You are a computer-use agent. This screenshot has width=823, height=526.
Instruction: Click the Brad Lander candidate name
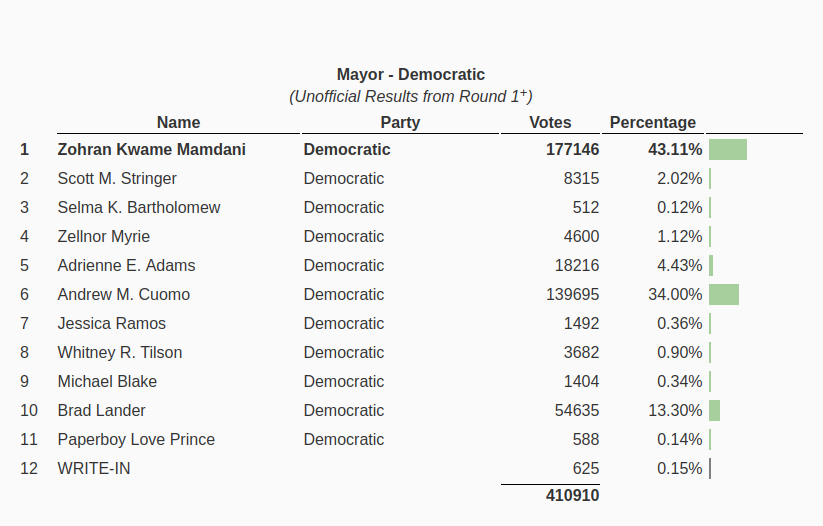tap(101, 411)
